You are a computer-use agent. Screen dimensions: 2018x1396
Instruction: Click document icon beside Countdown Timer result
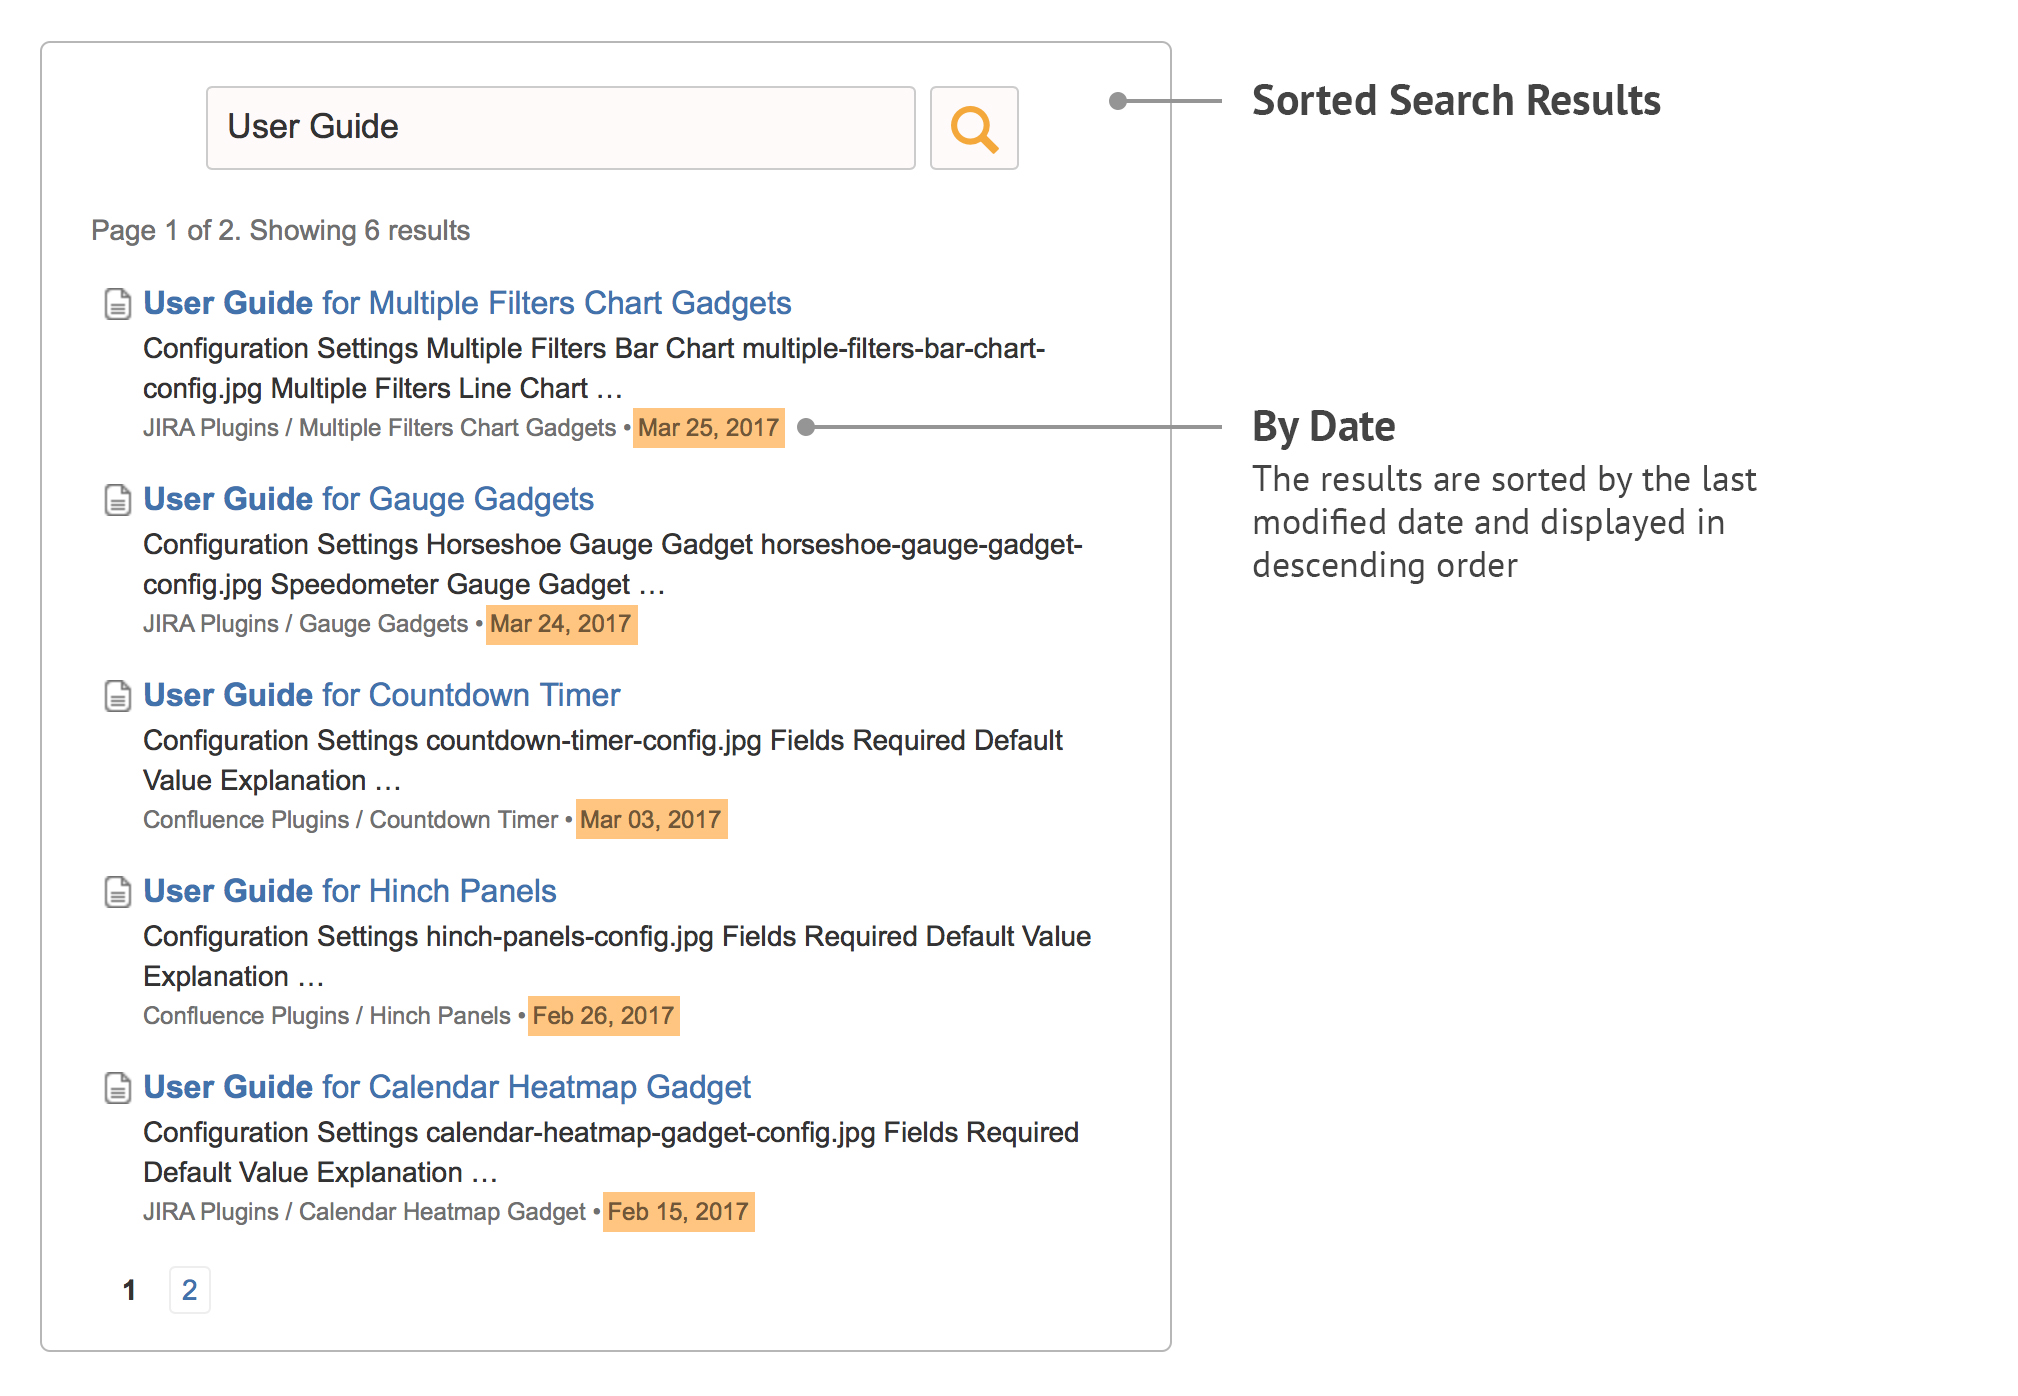(118, 696)
